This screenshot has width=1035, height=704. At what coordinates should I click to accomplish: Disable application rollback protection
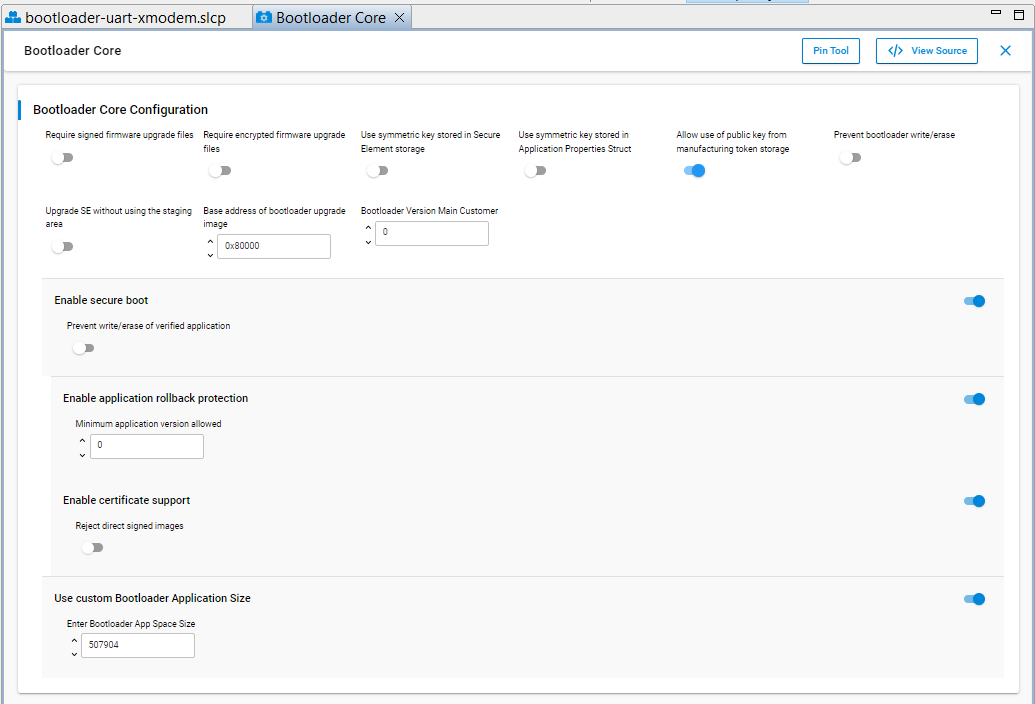[x=973, y=398]
